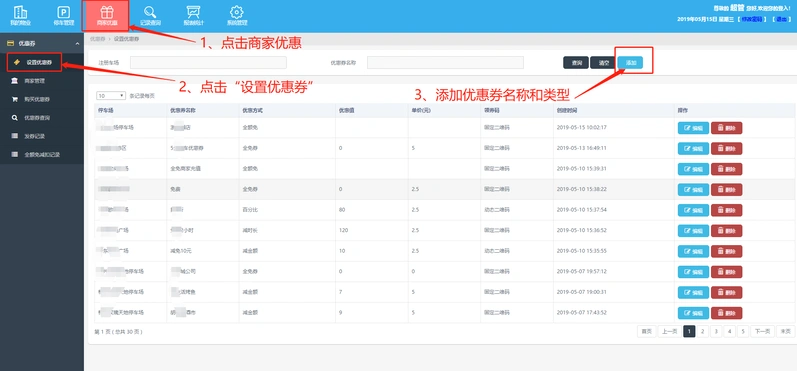Open the 报表统计 chart board icon
Viewport: 797px width, 371px height.
[193, 15]
